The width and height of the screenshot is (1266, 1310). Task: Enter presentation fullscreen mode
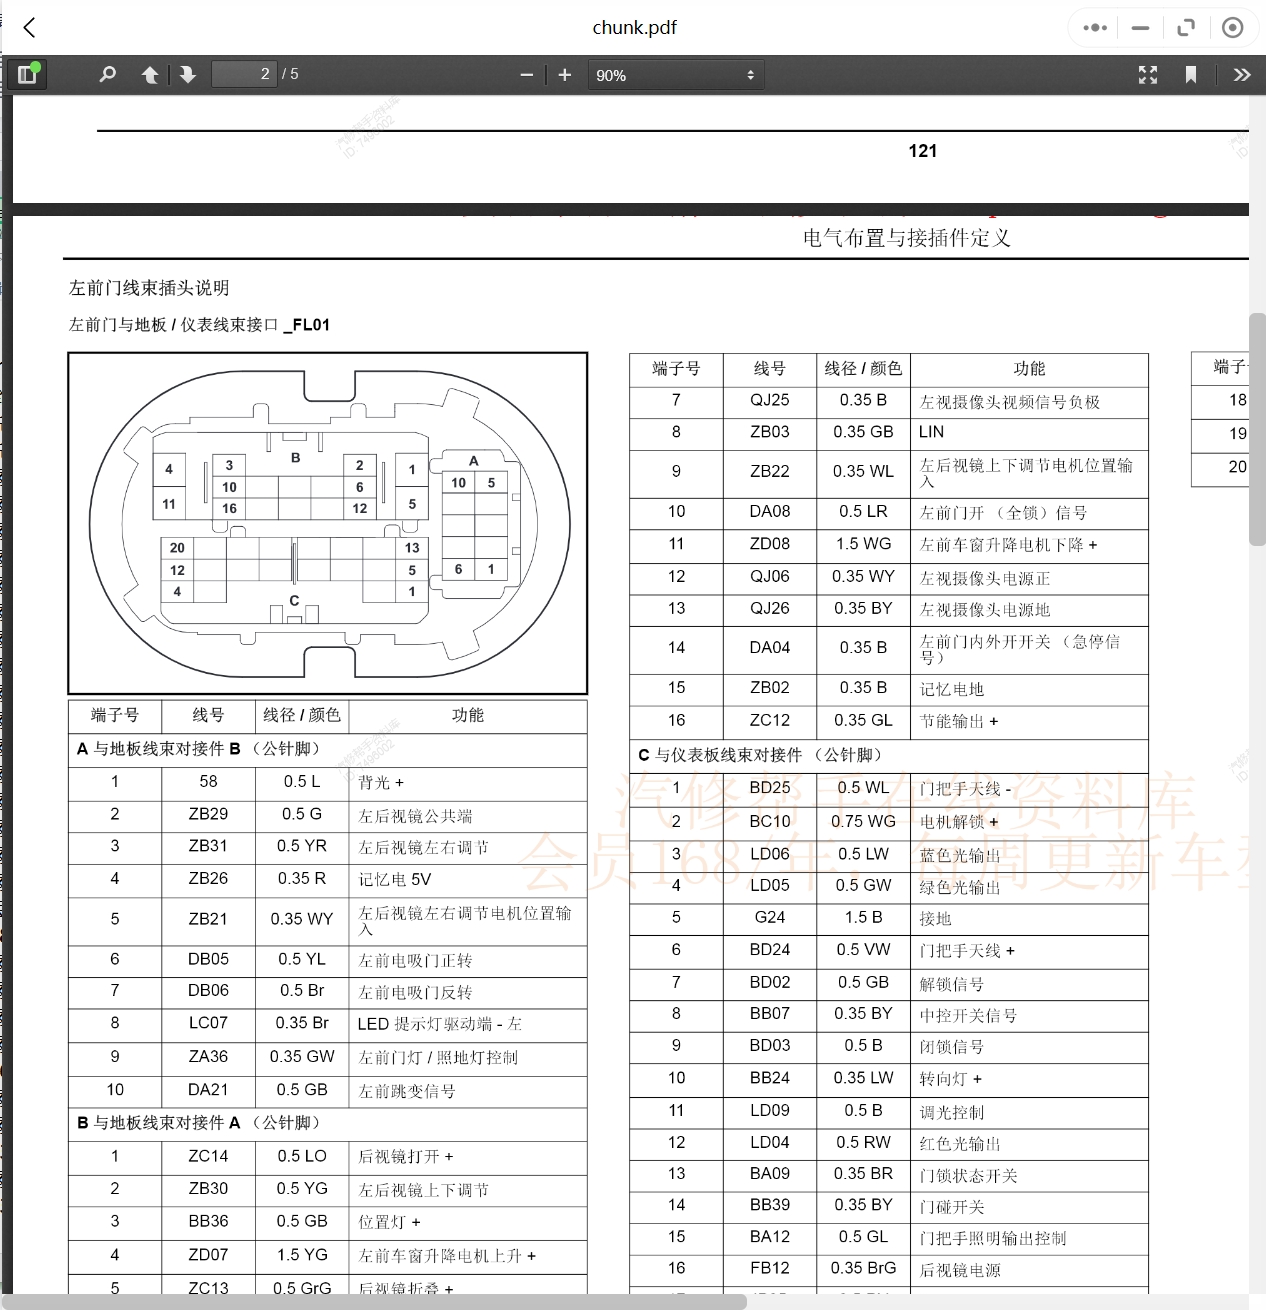(x=1147, y=74)
